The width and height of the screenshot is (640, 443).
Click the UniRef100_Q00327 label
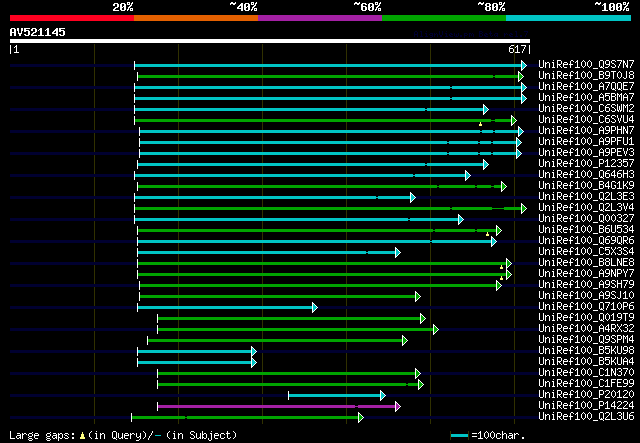(586, 218)
